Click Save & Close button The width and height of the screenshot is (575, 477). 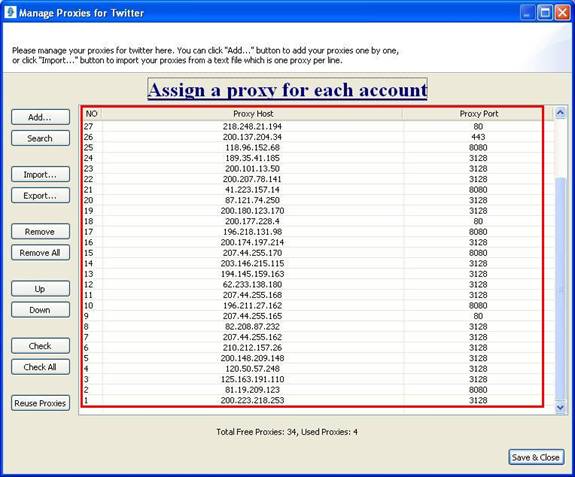(x=536, y=458)
